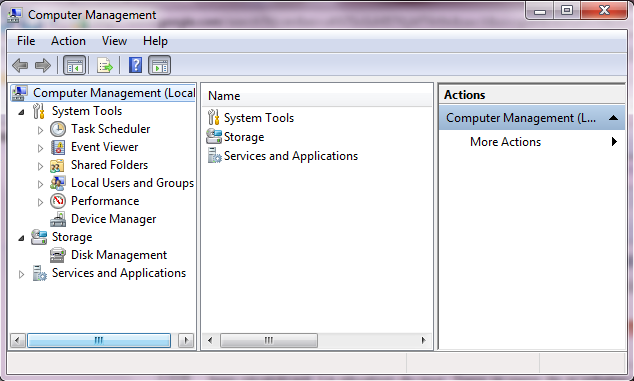
Task: Open the View menu
Action: 114,41
